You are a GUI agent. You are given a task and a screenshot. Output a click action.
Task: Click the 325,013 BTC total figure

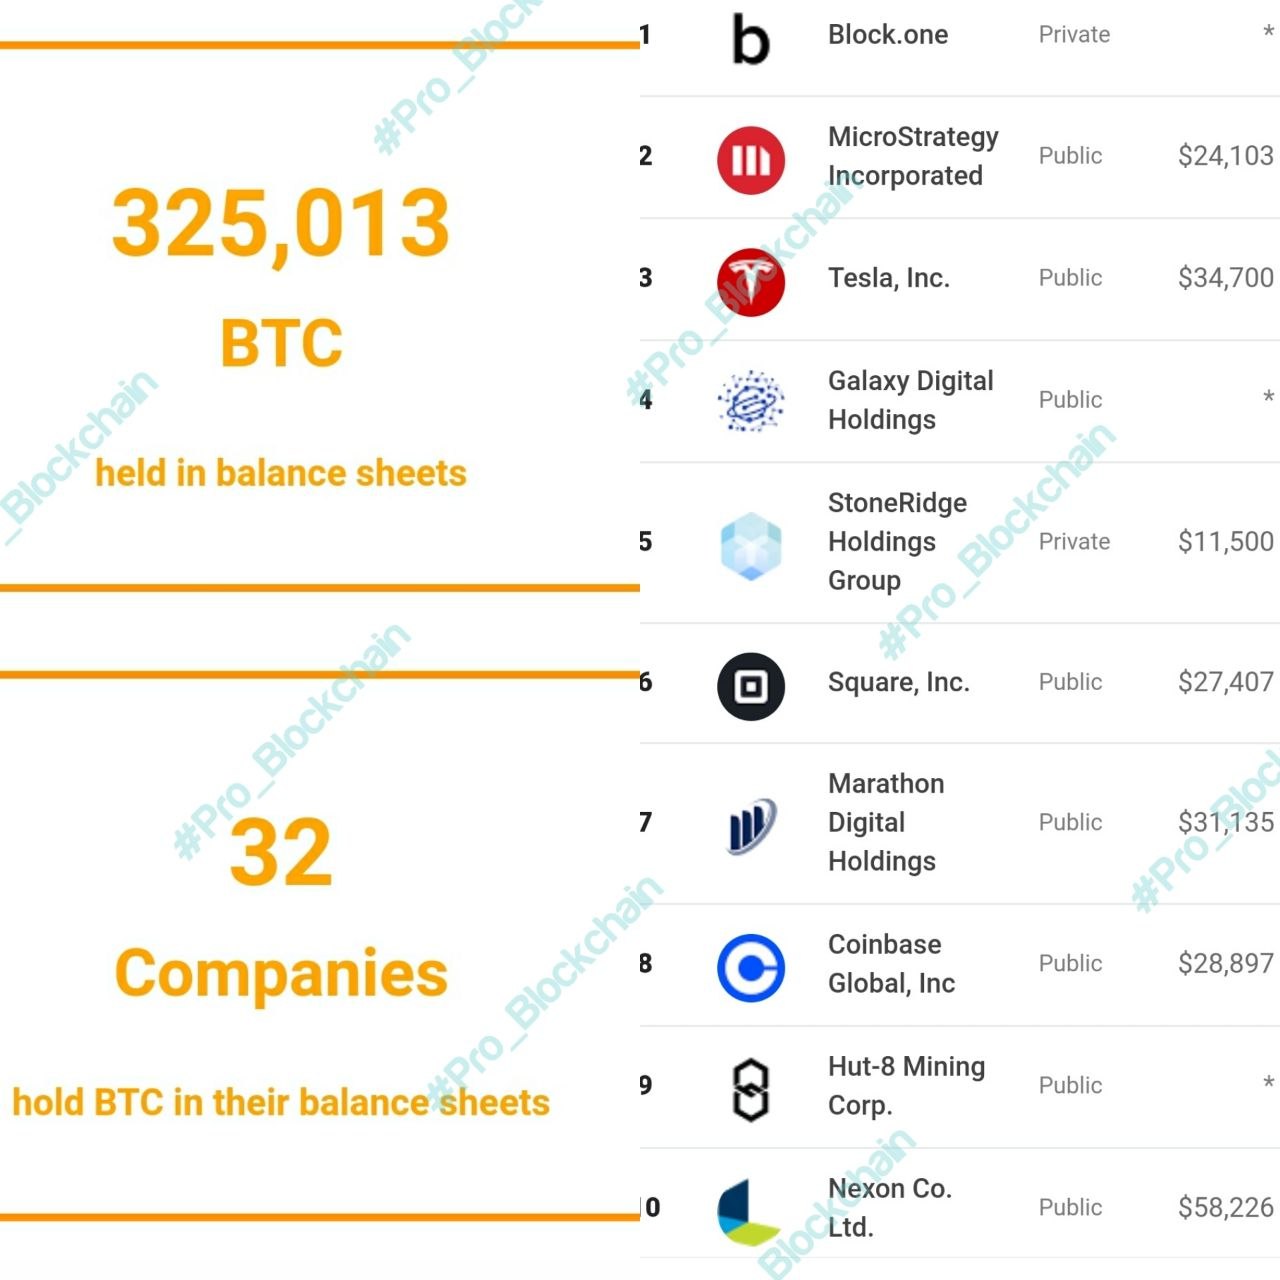281,224
